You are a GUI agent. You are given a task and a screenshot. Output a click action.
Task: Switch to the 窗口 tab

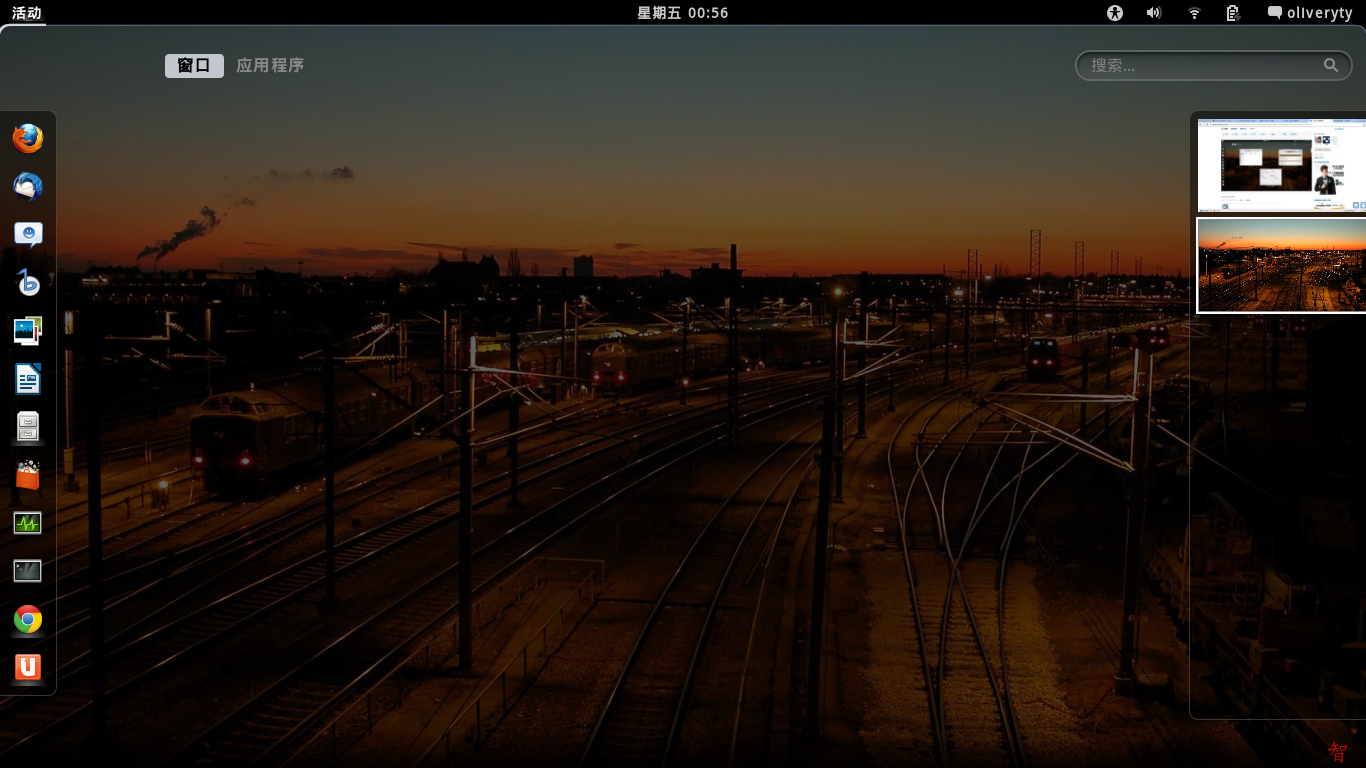pos(194,65)
